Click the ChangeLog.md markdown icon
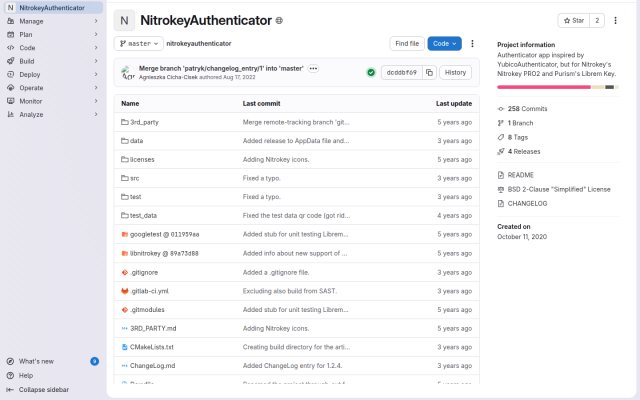 pyautogui.click(x=124, y=366)
